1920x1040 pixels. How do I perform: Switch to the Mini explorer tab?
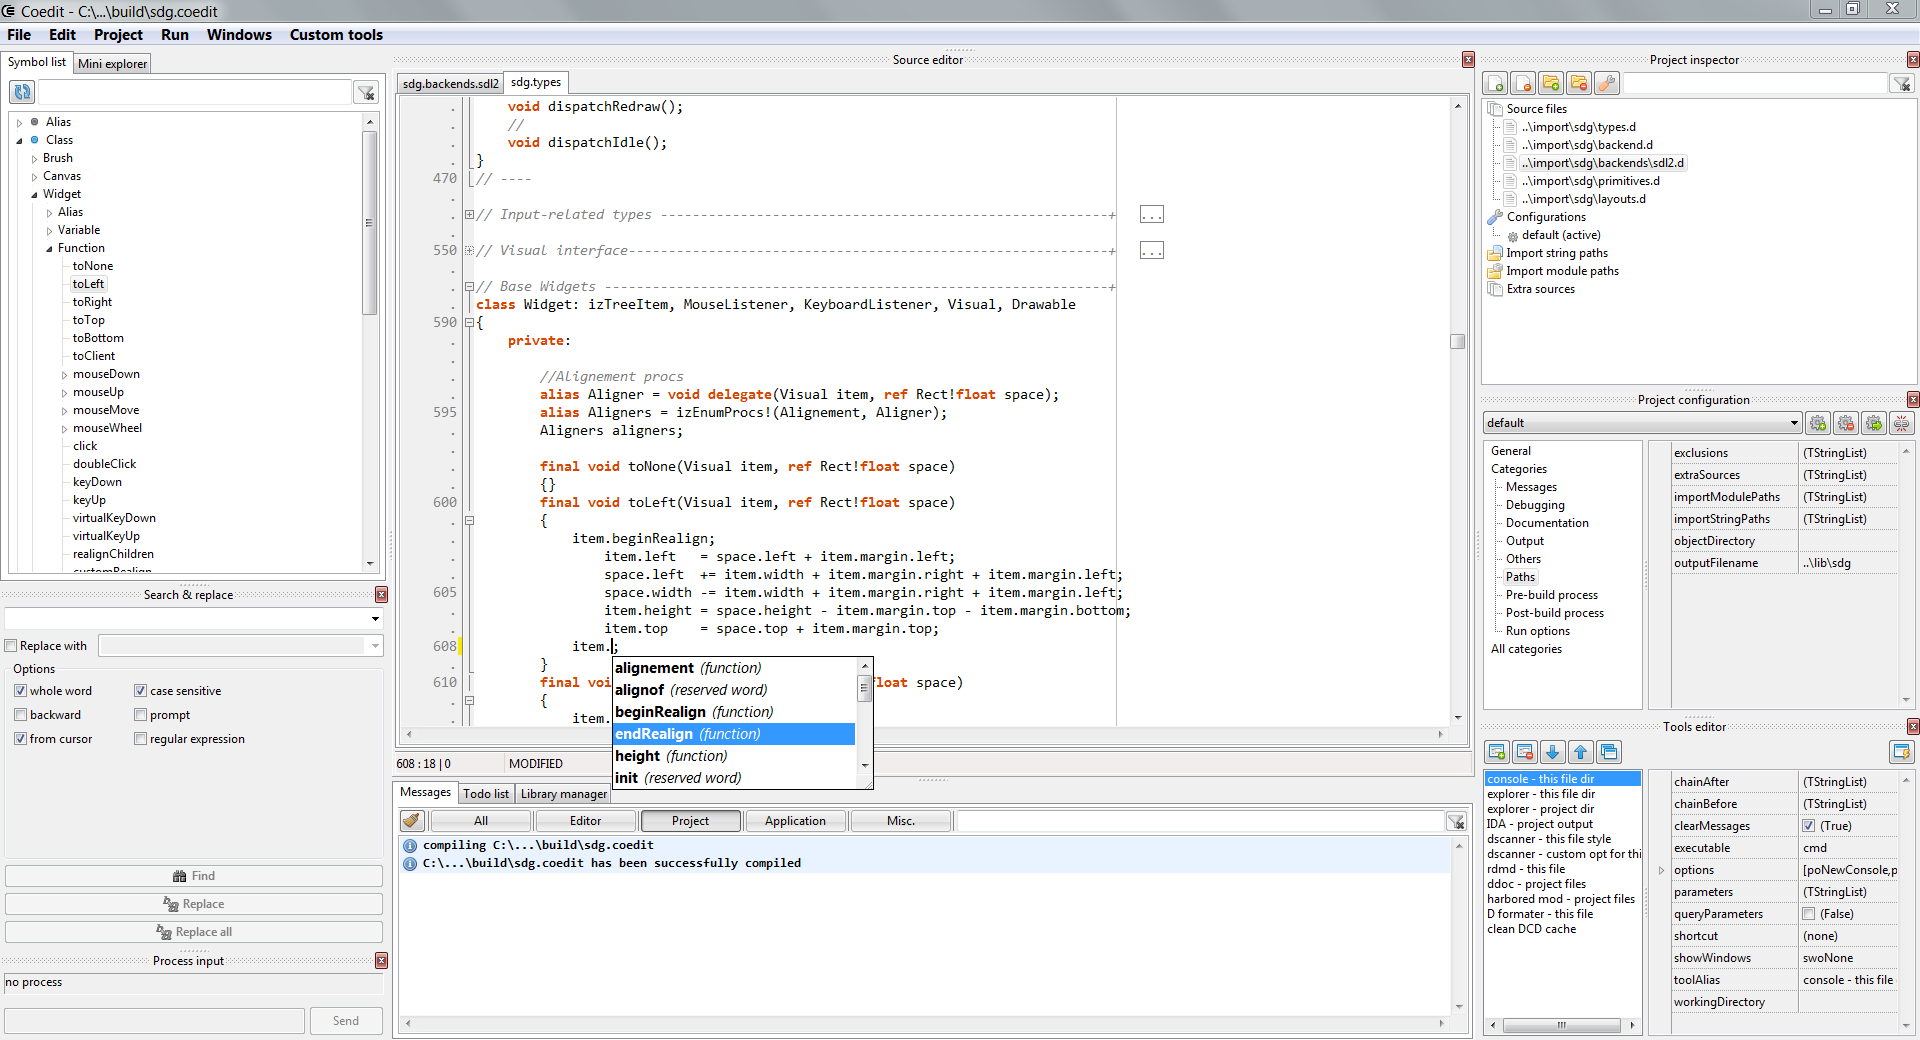point(112,64)
